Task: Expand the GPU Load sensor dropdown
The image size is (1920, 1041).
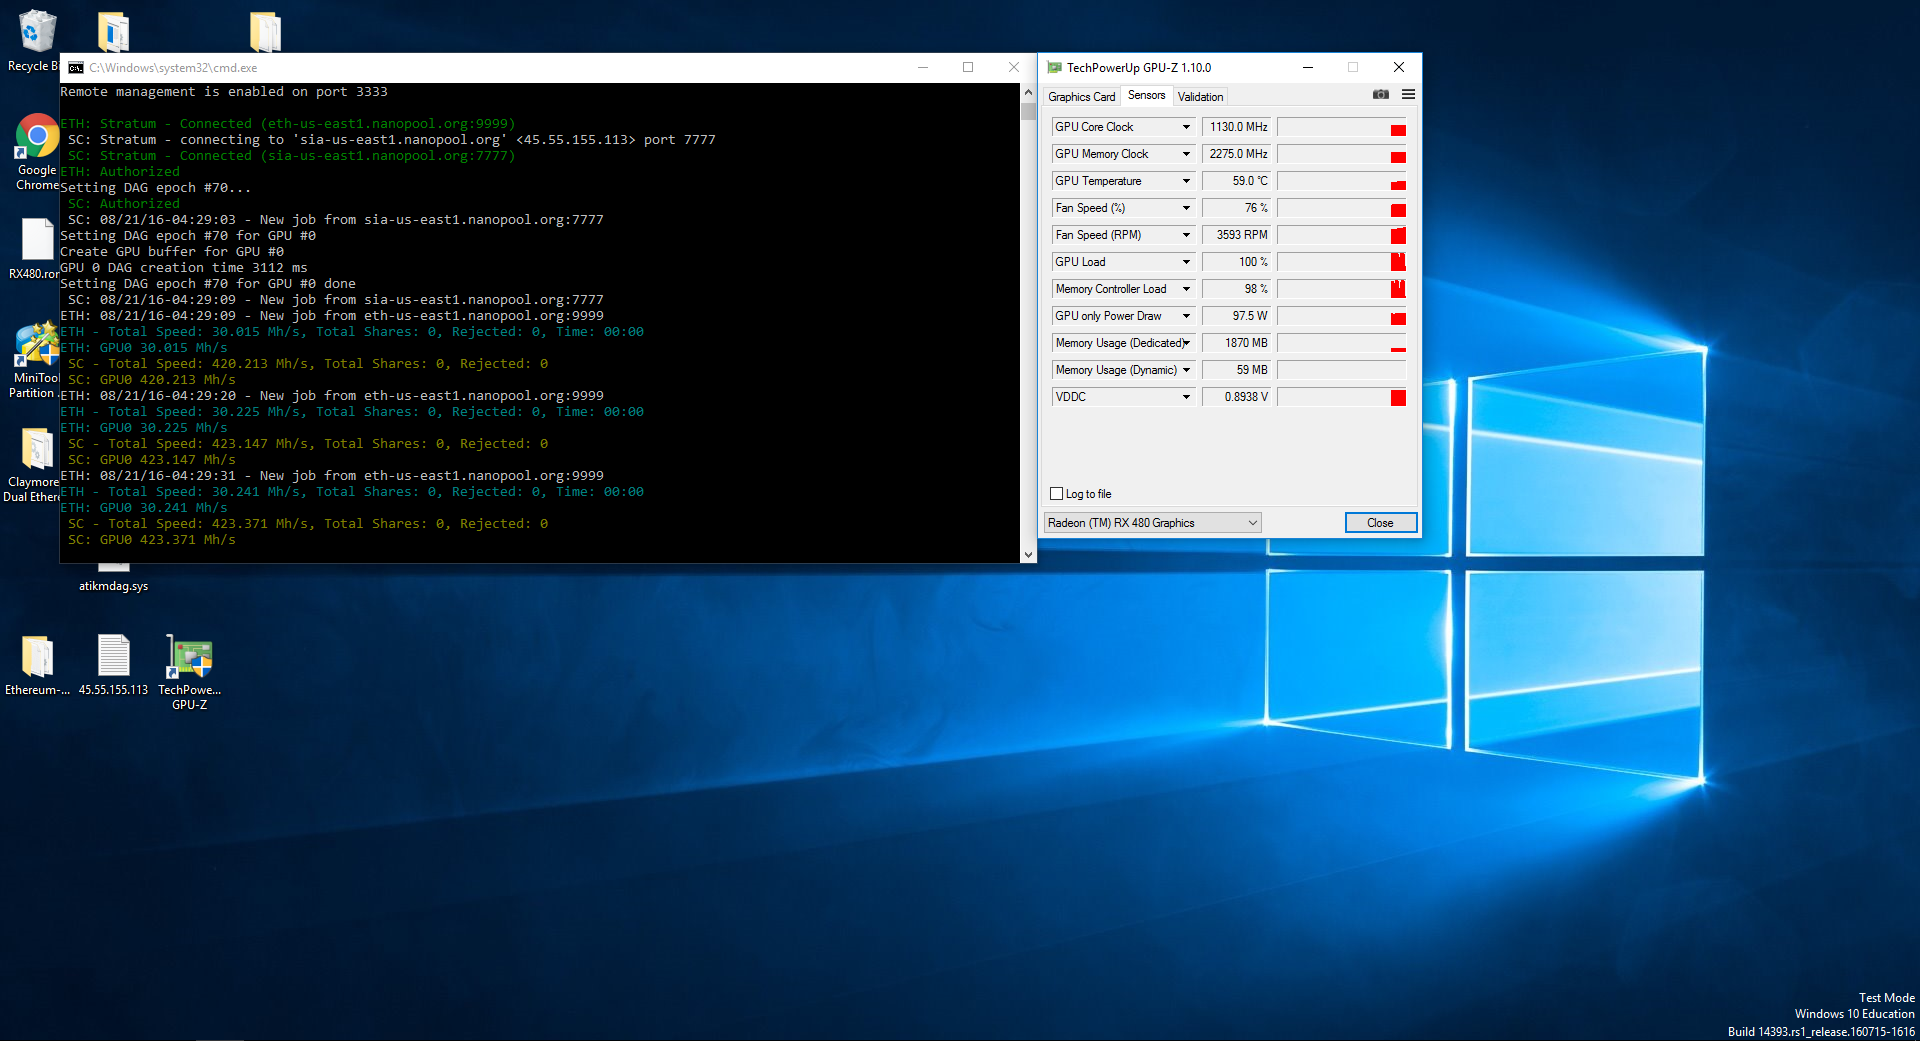Action: (1186, 262)
